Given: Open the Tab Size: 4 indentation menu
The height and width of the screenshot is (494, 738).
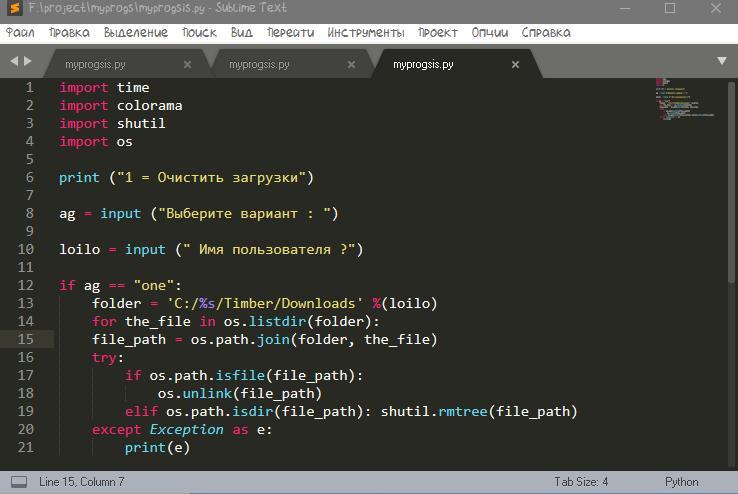Looking at the screenshot, I should coord(581,482).
